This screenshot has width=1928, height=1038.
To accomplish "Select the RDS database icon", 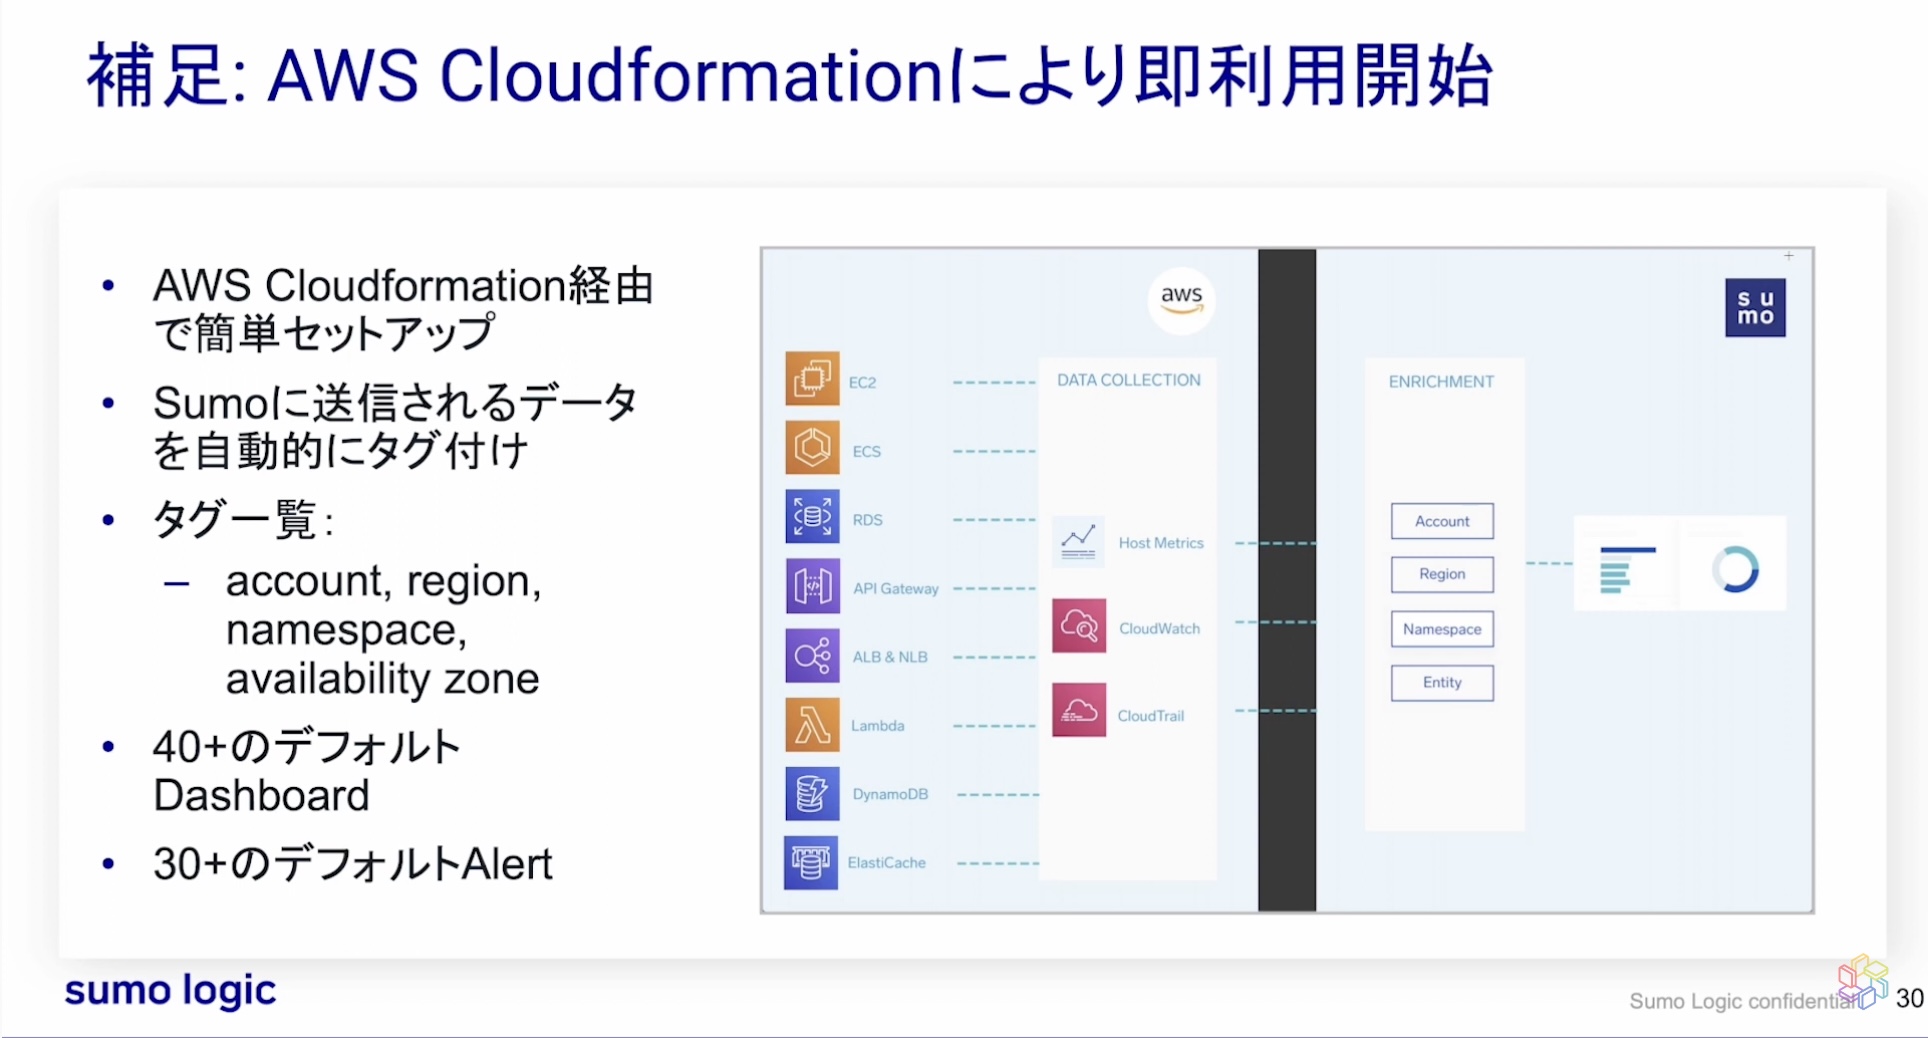I will pyautogui.click(x=812, y=517).
